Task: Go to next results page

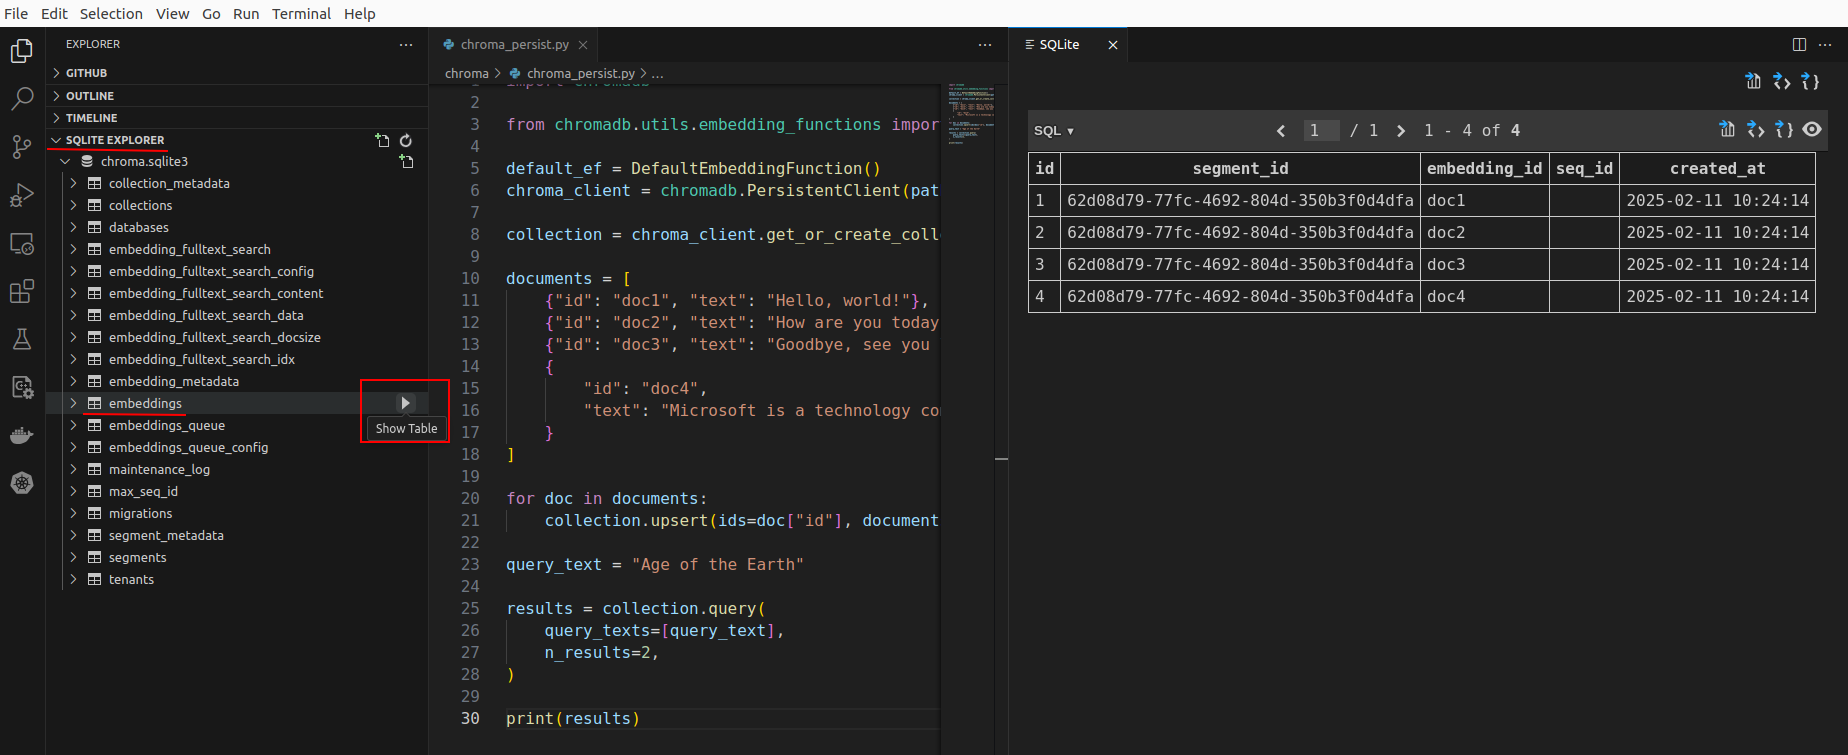Action: point(1401,131)
